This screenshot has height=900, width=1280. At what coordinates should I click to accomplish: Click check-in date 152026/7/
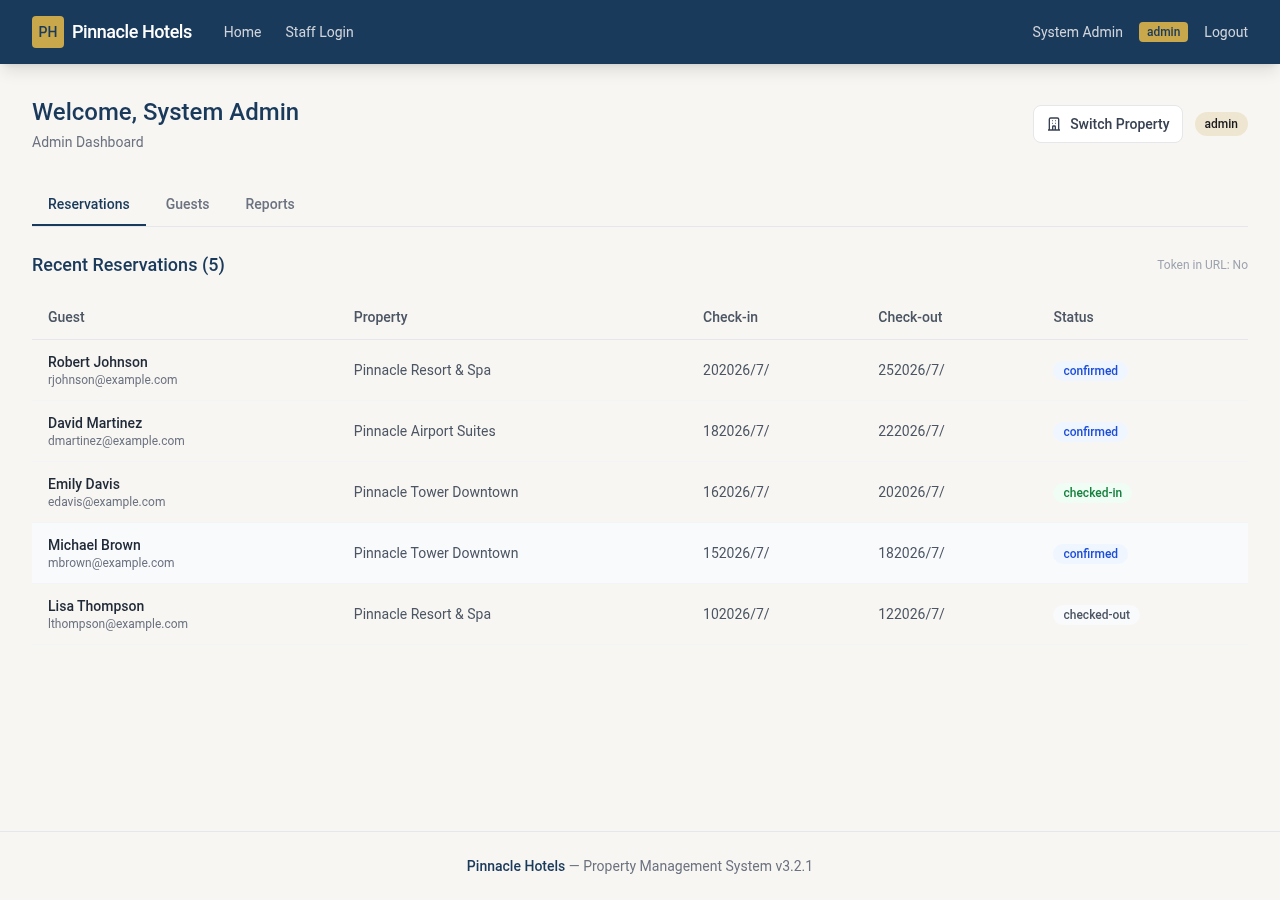click(736, 553)
